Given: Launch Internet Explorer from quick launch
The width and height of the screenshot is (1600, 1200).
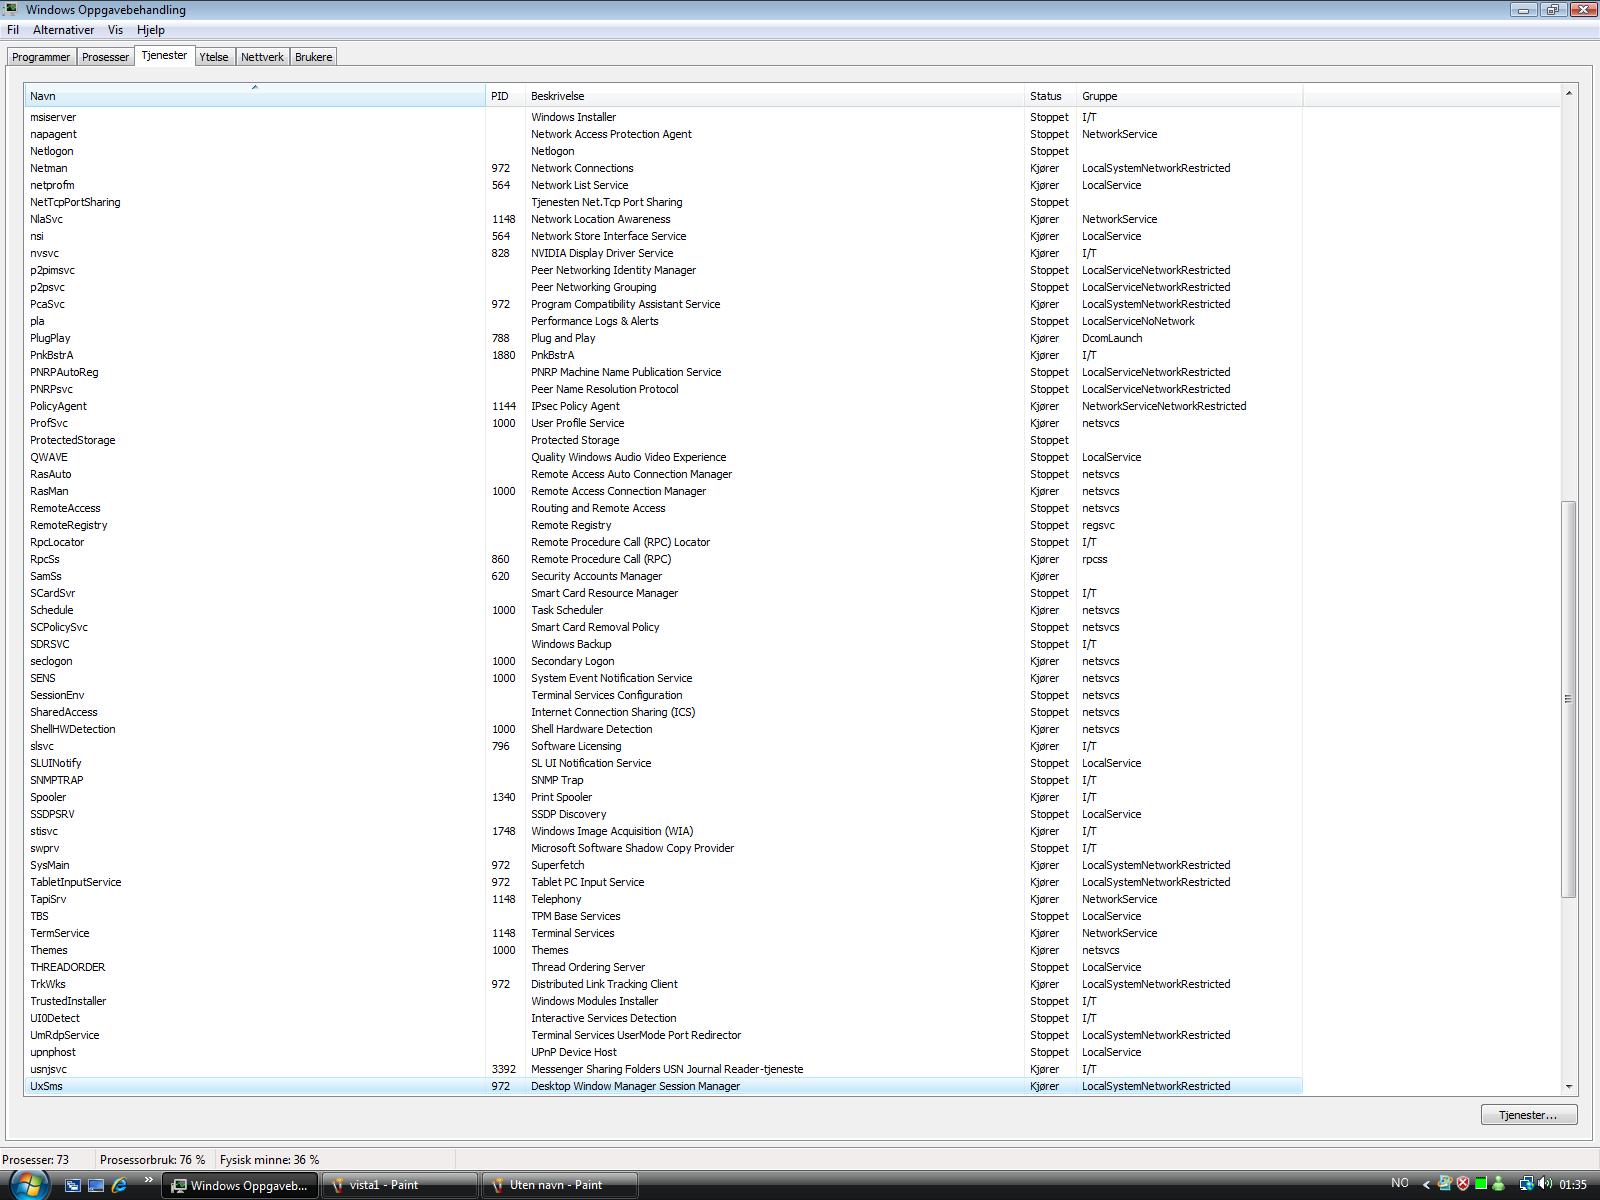Looking at the screenshot, I should click(119, 1185).
